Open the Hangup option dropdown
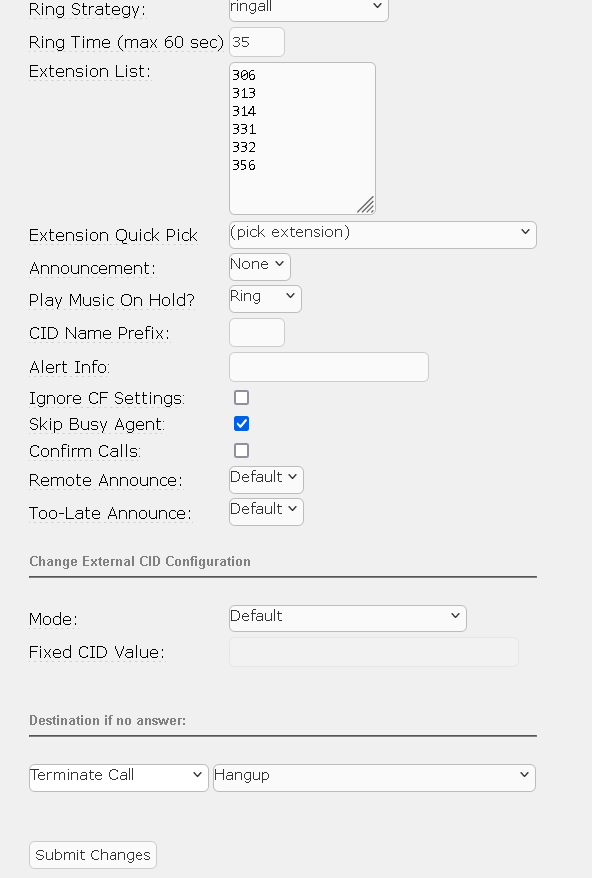This screenshot has width=592, height=878. tap(375, 778)
